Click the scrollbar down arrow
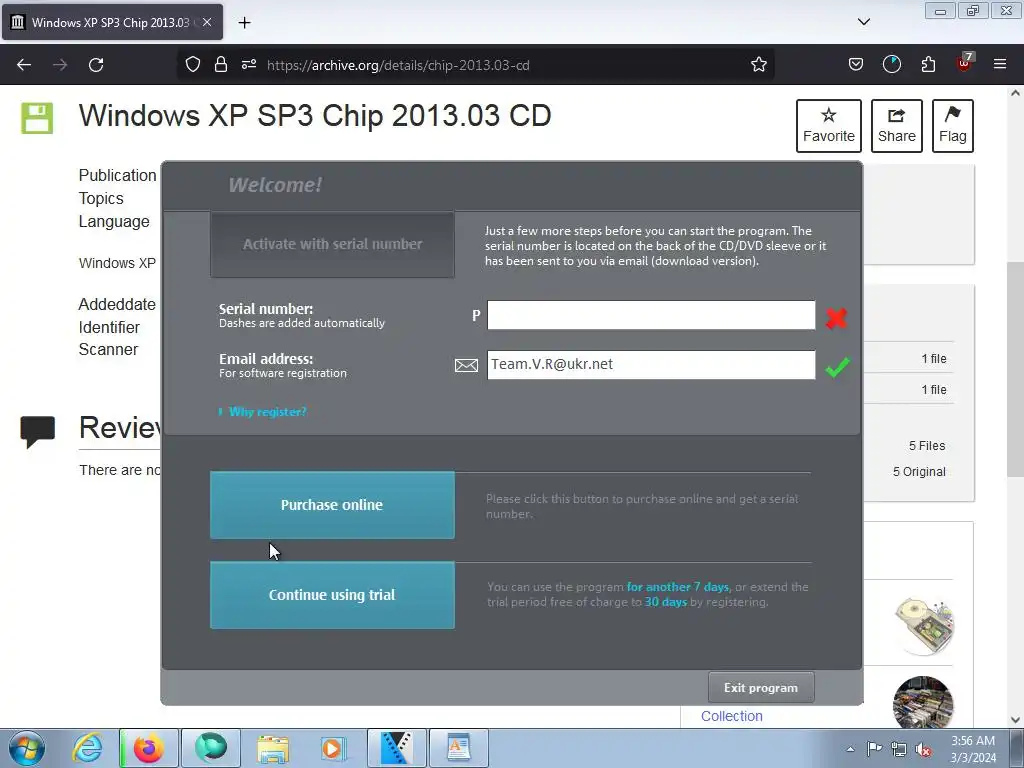Viewport: 1024px width, 768px height. [1015, 719]
